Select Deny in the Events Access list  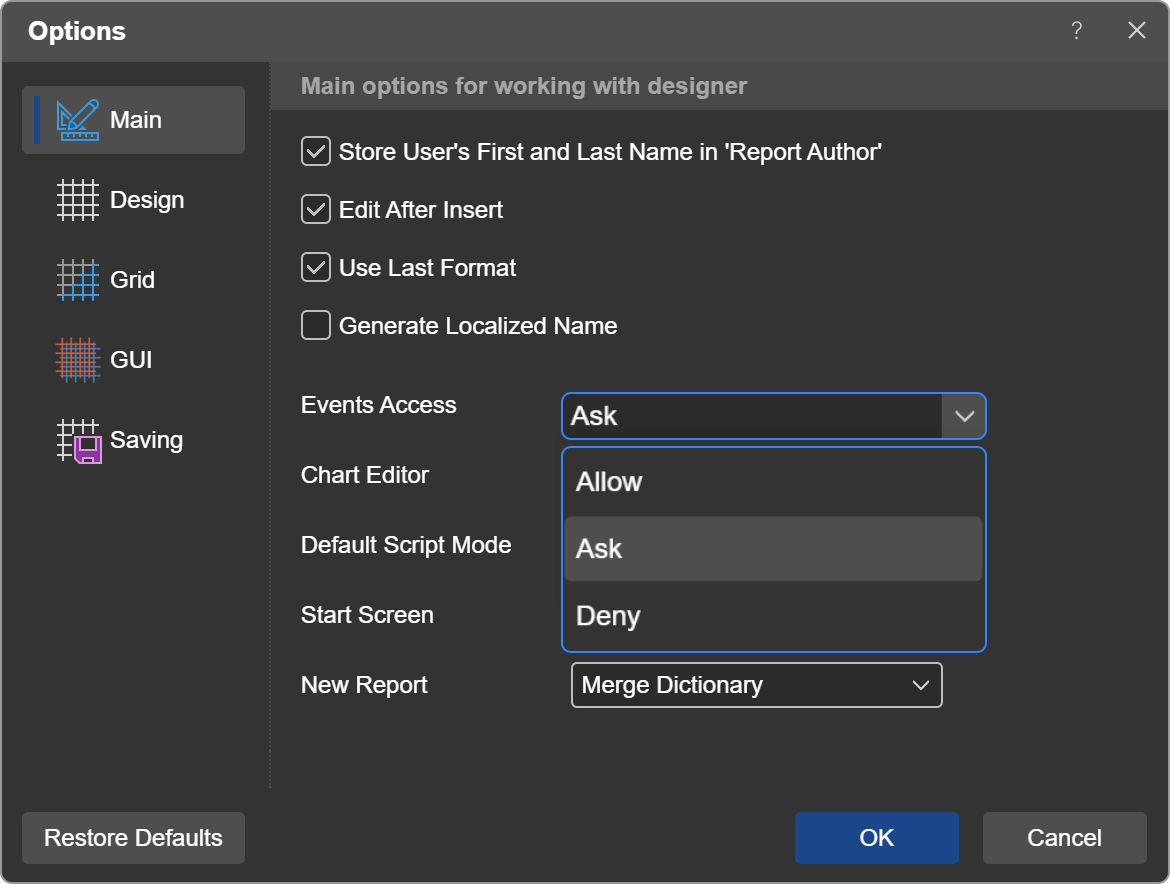click(773, 616)
